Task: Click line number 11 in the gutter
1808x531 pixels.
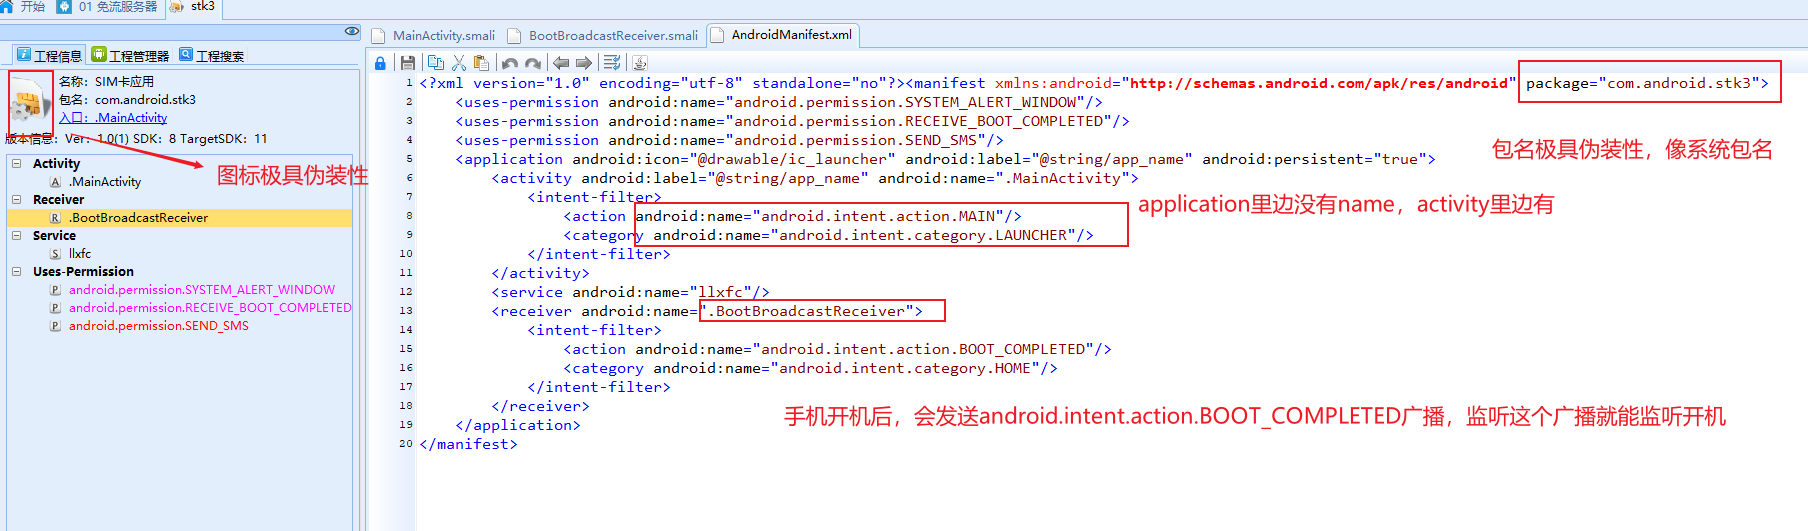Action: click(406, 272)
